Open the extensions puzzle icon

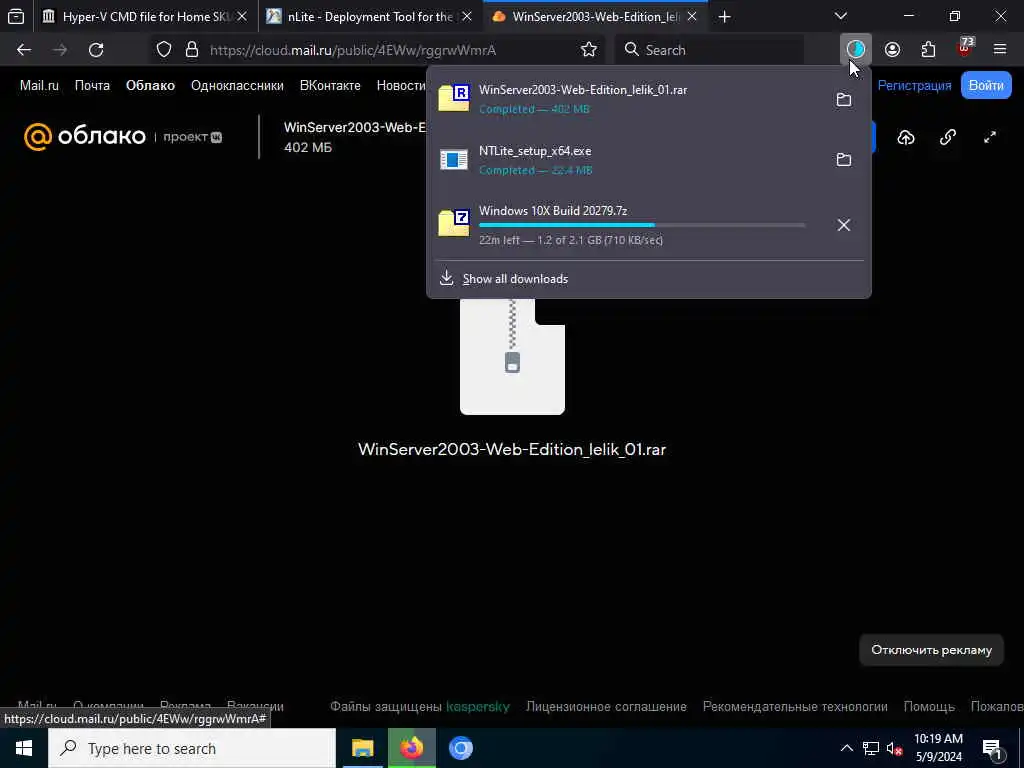click(x=928, y=50)
